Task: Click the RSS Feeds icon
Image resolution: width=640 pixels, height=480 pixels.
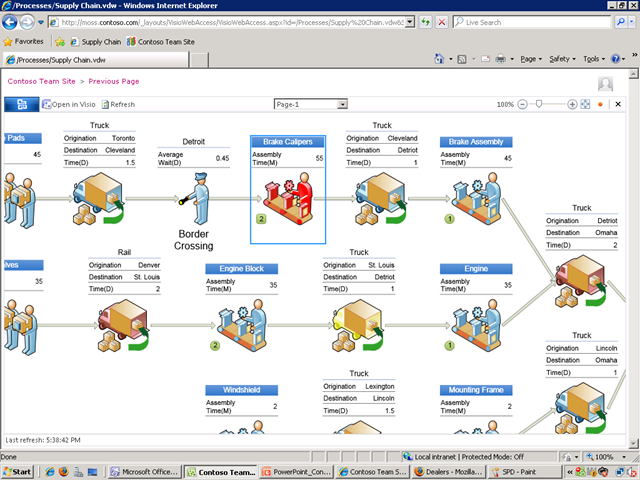Action: (x=462, y=60)
